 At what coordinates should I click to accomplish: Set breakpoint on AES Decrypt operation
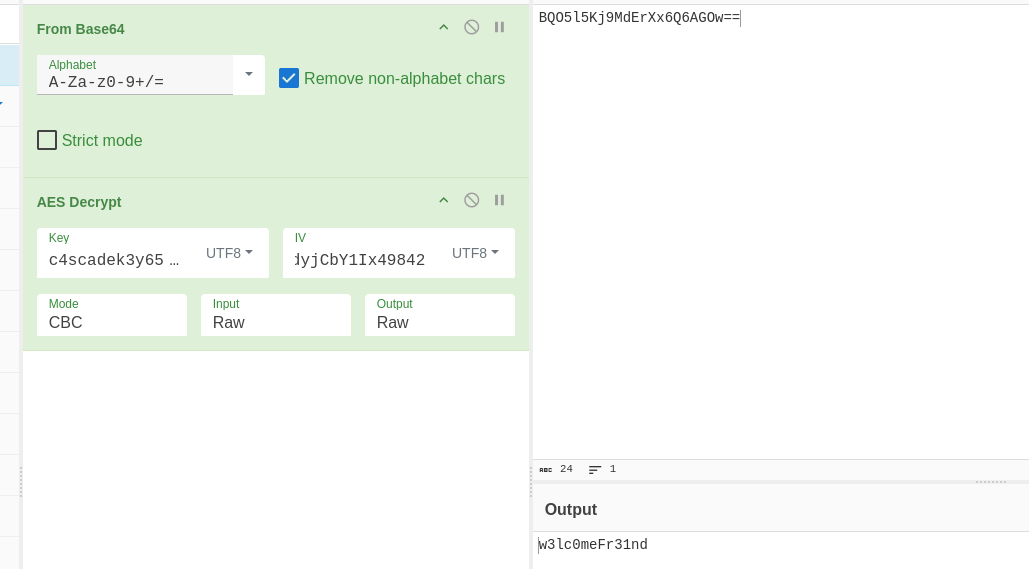(x=499, y=200)
